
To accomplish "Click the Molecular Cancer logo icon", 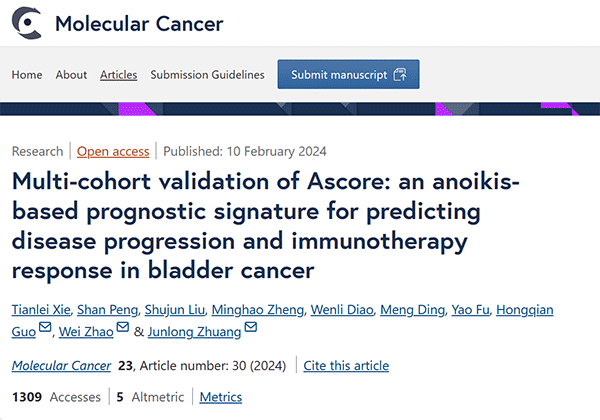I will [x=27, y=22].
